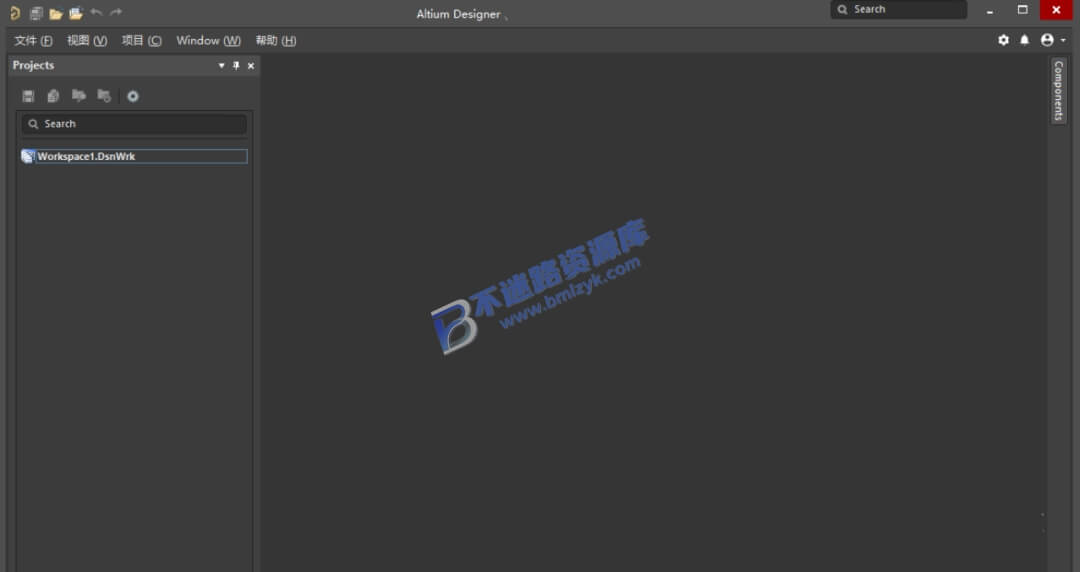Click the Projects panel title
Viewport: 1080px width, 572px height.
[x=33, y=65]
